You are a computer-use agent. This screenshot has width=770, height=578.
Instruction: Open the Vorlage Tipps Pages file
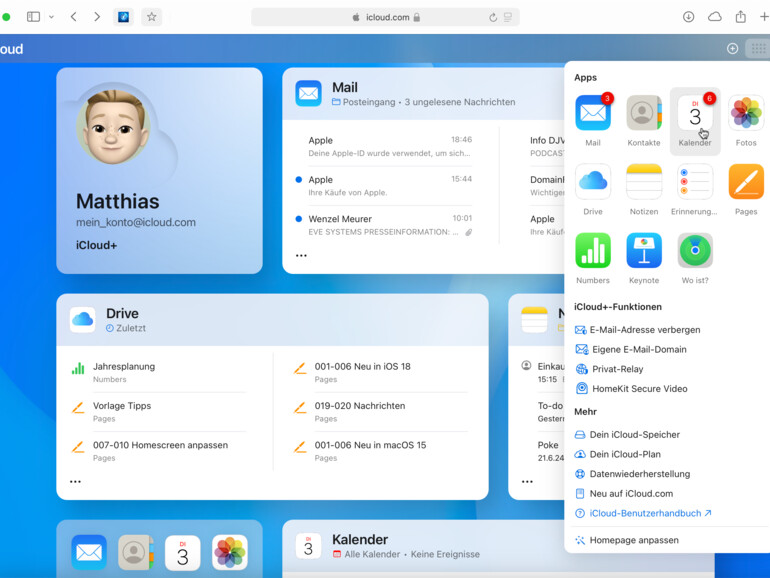158,412
